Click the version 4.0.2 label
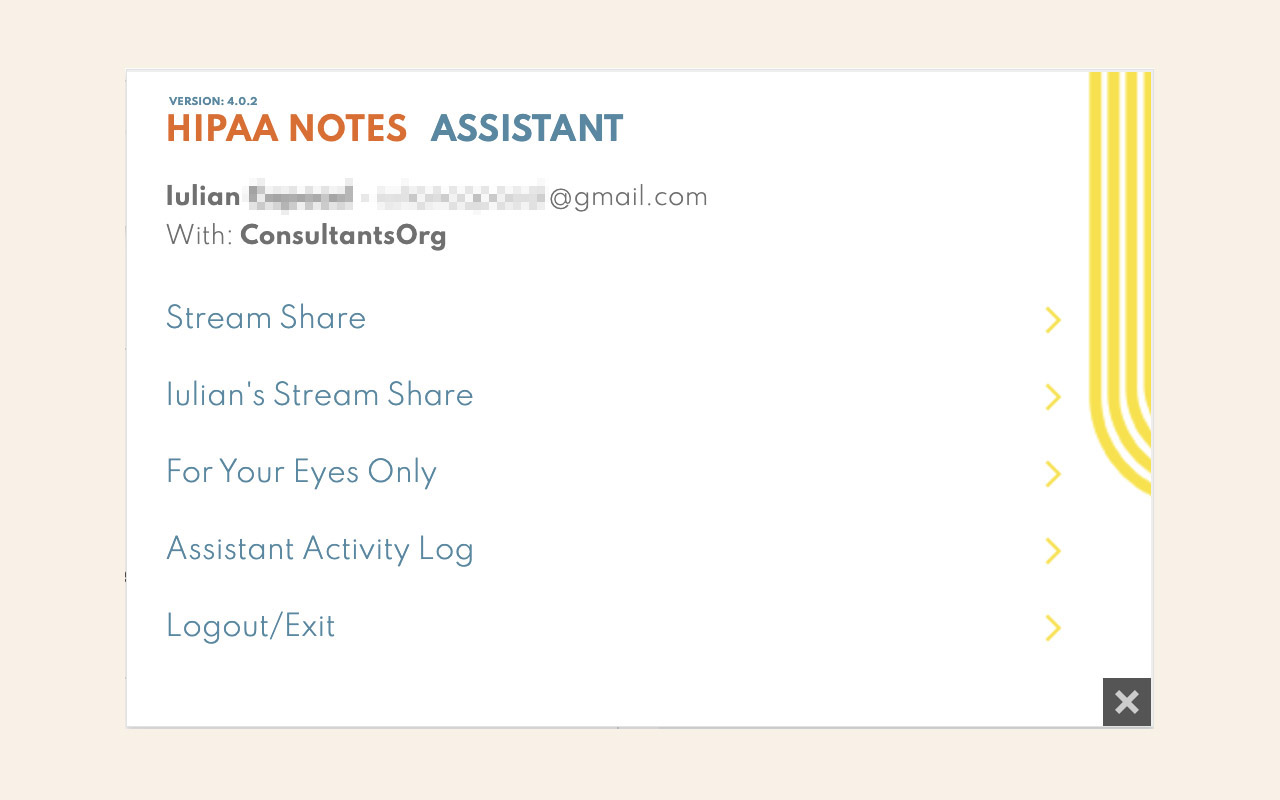Viewport: 1280px width, 800px height. 213,101
